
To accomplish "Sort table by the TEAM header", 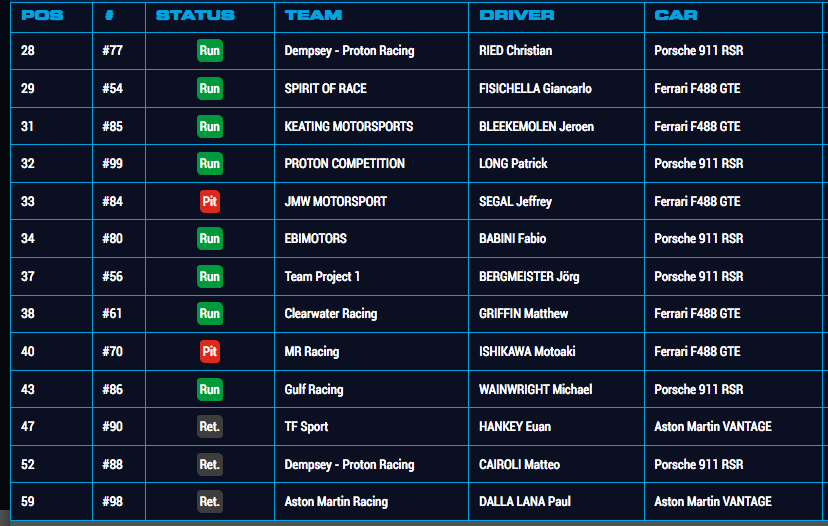I will coord(313,15).
